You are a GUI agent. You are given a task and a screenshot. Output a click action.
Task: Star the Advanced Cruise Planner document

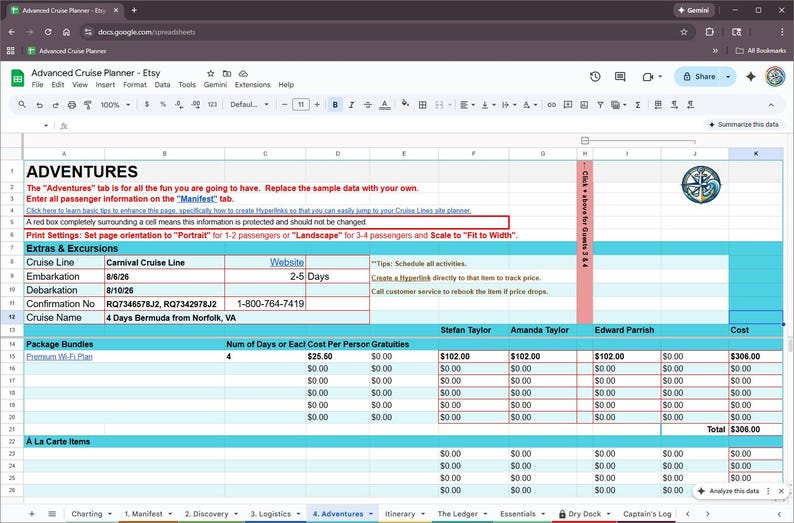[x=211, y=73]
